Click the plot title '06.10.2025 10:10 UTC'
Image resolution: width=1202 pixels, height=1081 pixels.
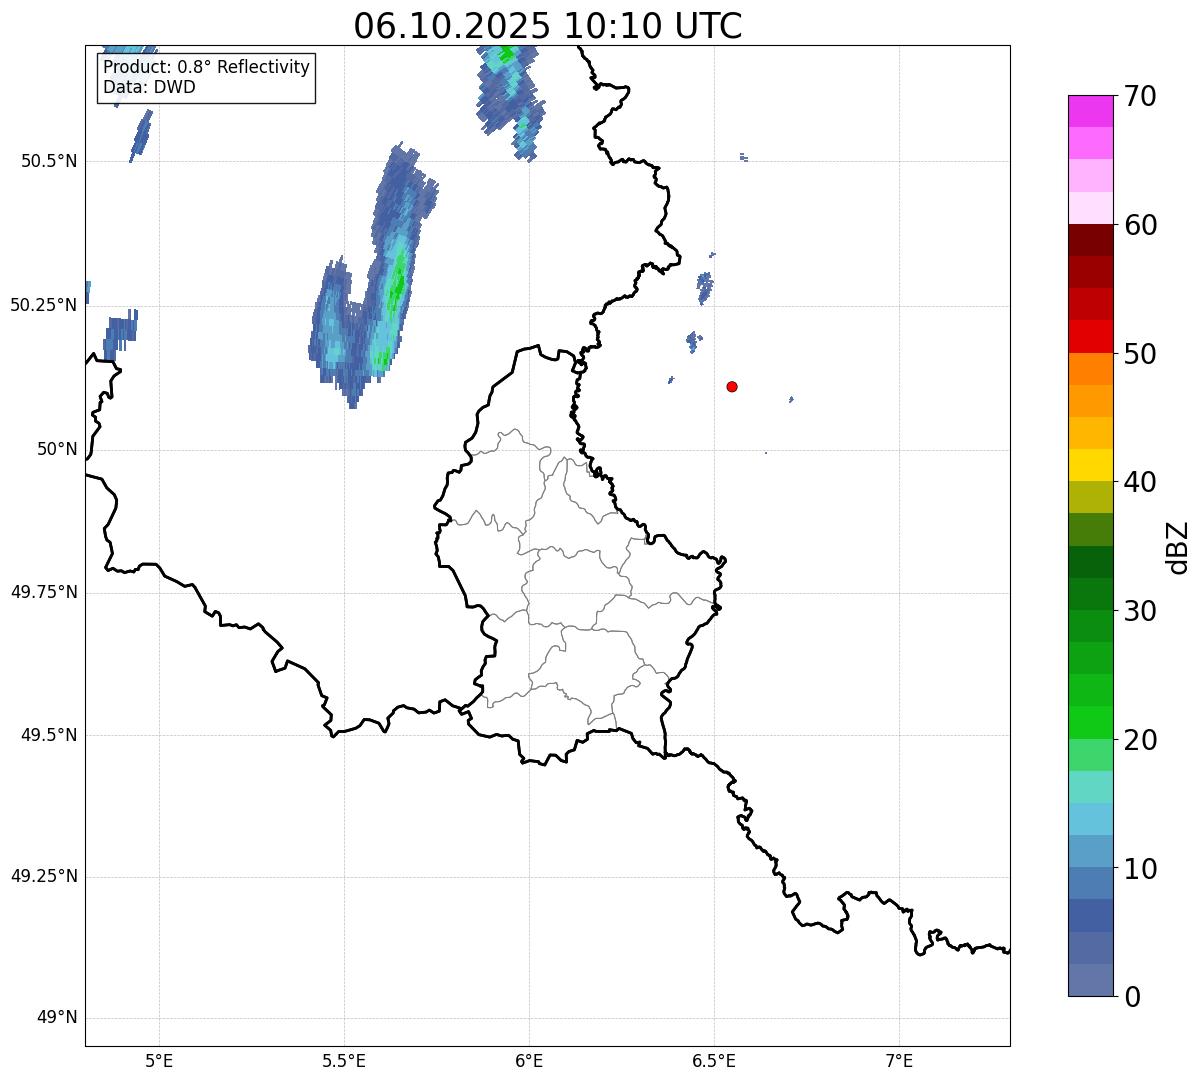tap(548, 26)
